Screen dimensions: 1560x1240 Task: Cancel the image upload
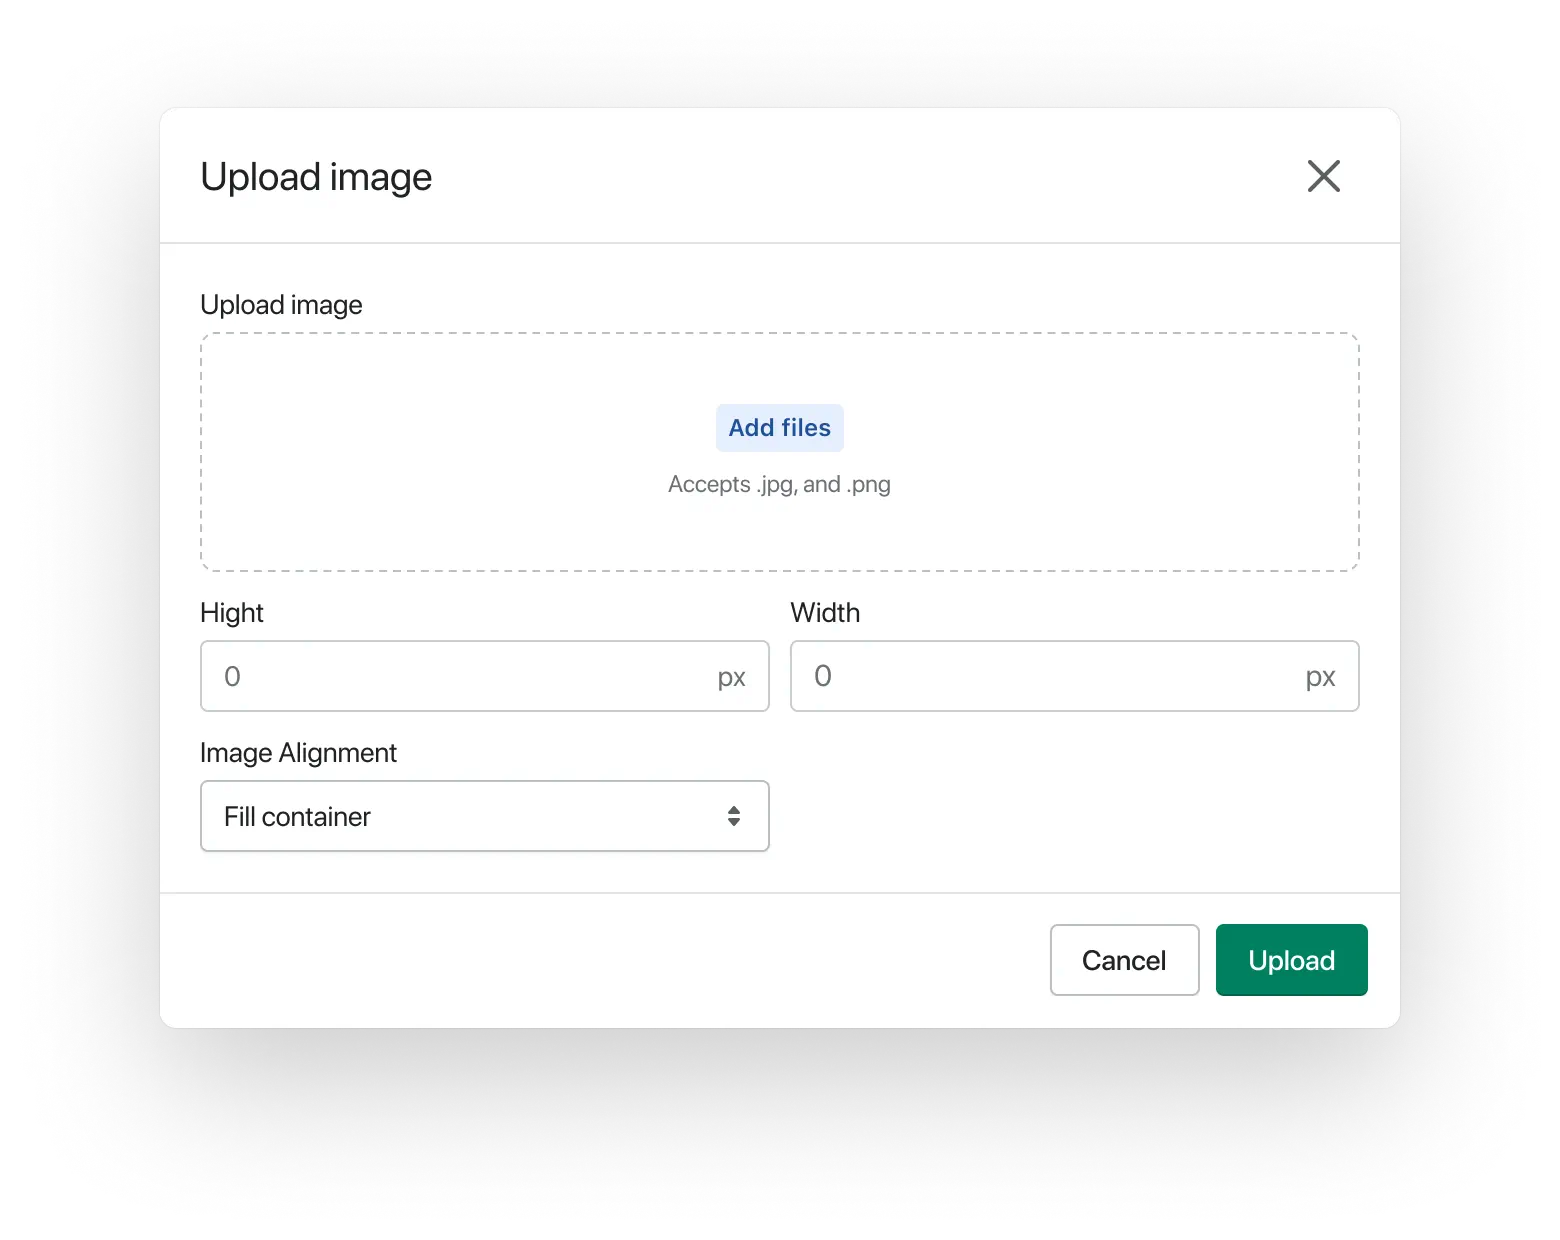[1125, 960]
